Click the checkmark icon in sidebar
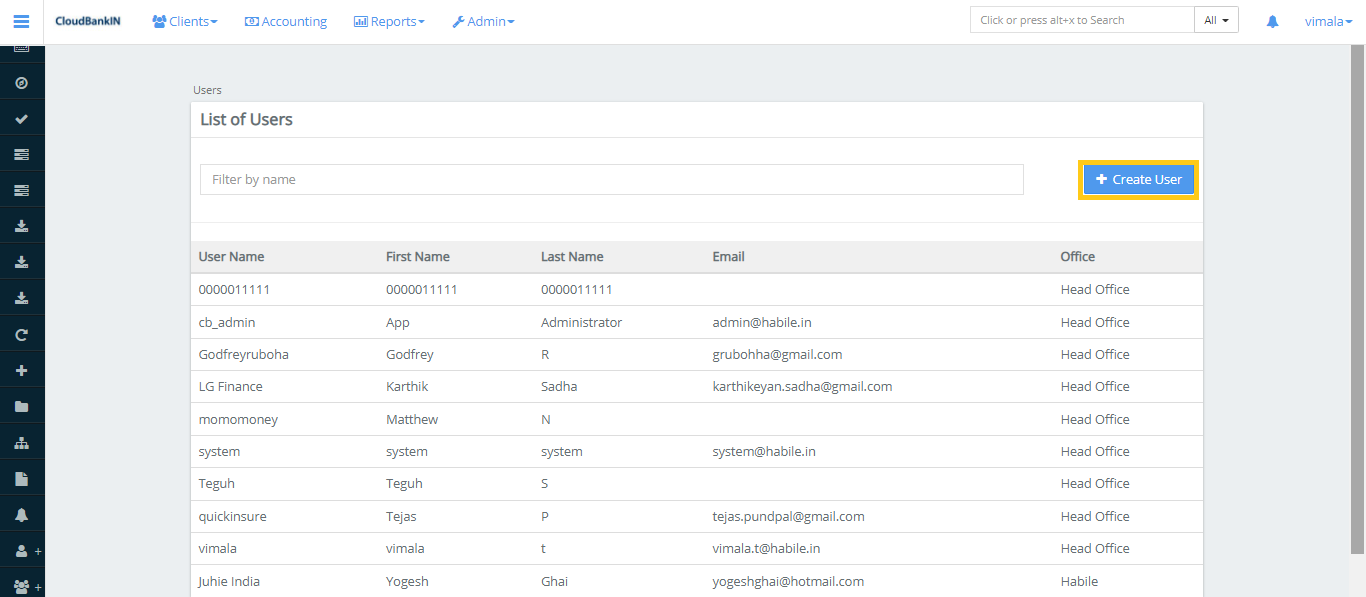1366x597 pixels. 21,119
